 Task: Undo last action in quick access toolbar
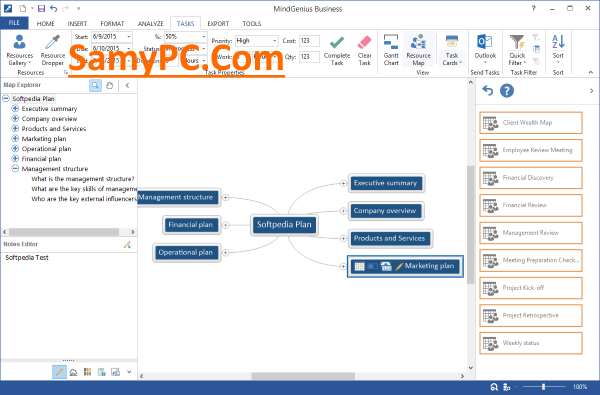pos(53,8)
